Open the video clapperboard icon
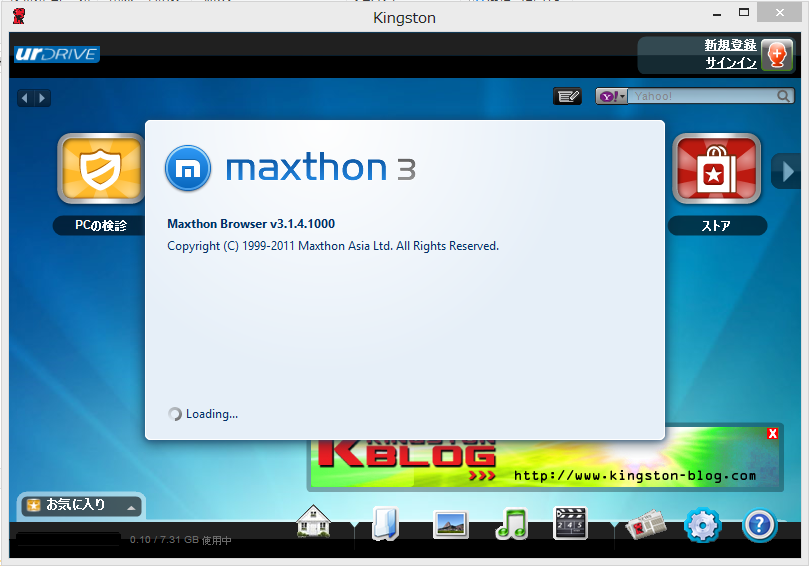Image resolution: width=809 pixels, height=566 pixels. pos(570,524)
